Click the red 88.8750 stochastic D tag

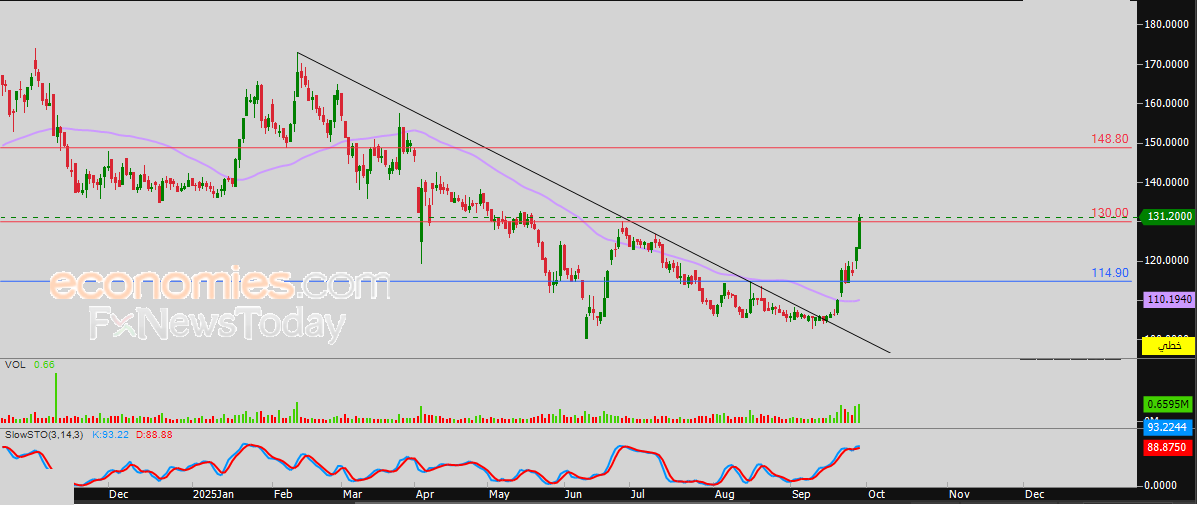tap(1167, 448)
